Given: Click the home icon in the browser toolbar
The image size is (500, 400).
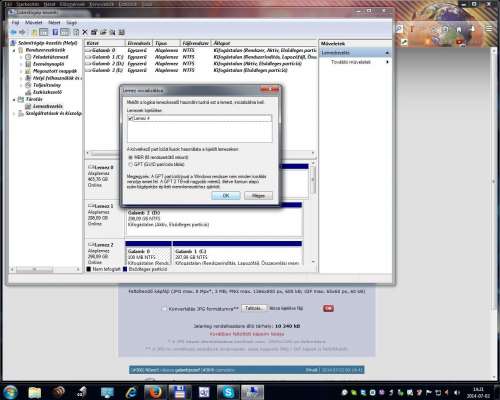Looking at the screenshot, I should pyautogui.click(x=459, y=29).
